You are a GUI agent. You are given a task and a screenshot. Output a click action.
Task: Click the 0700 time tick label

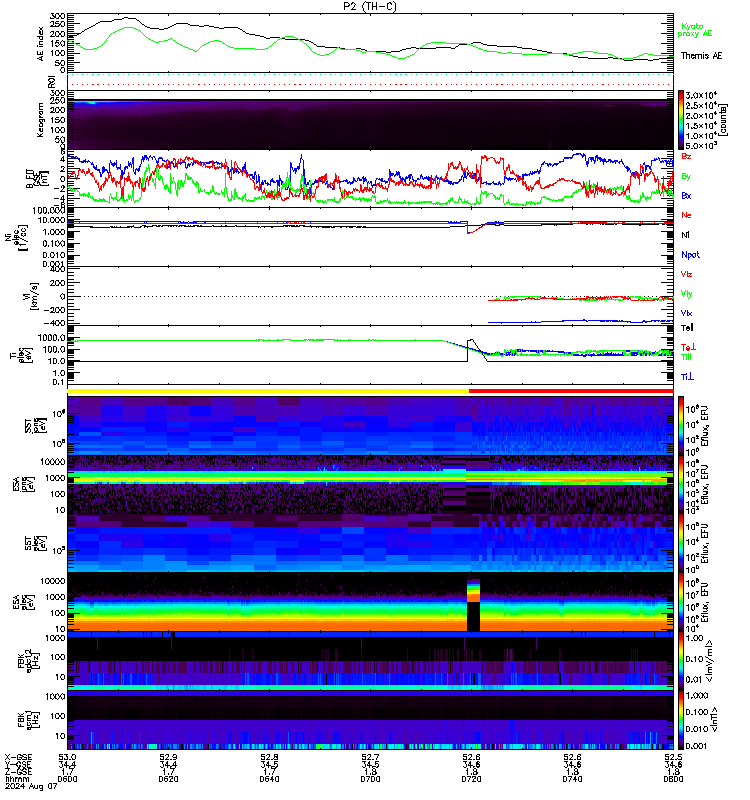click(370, 779)
